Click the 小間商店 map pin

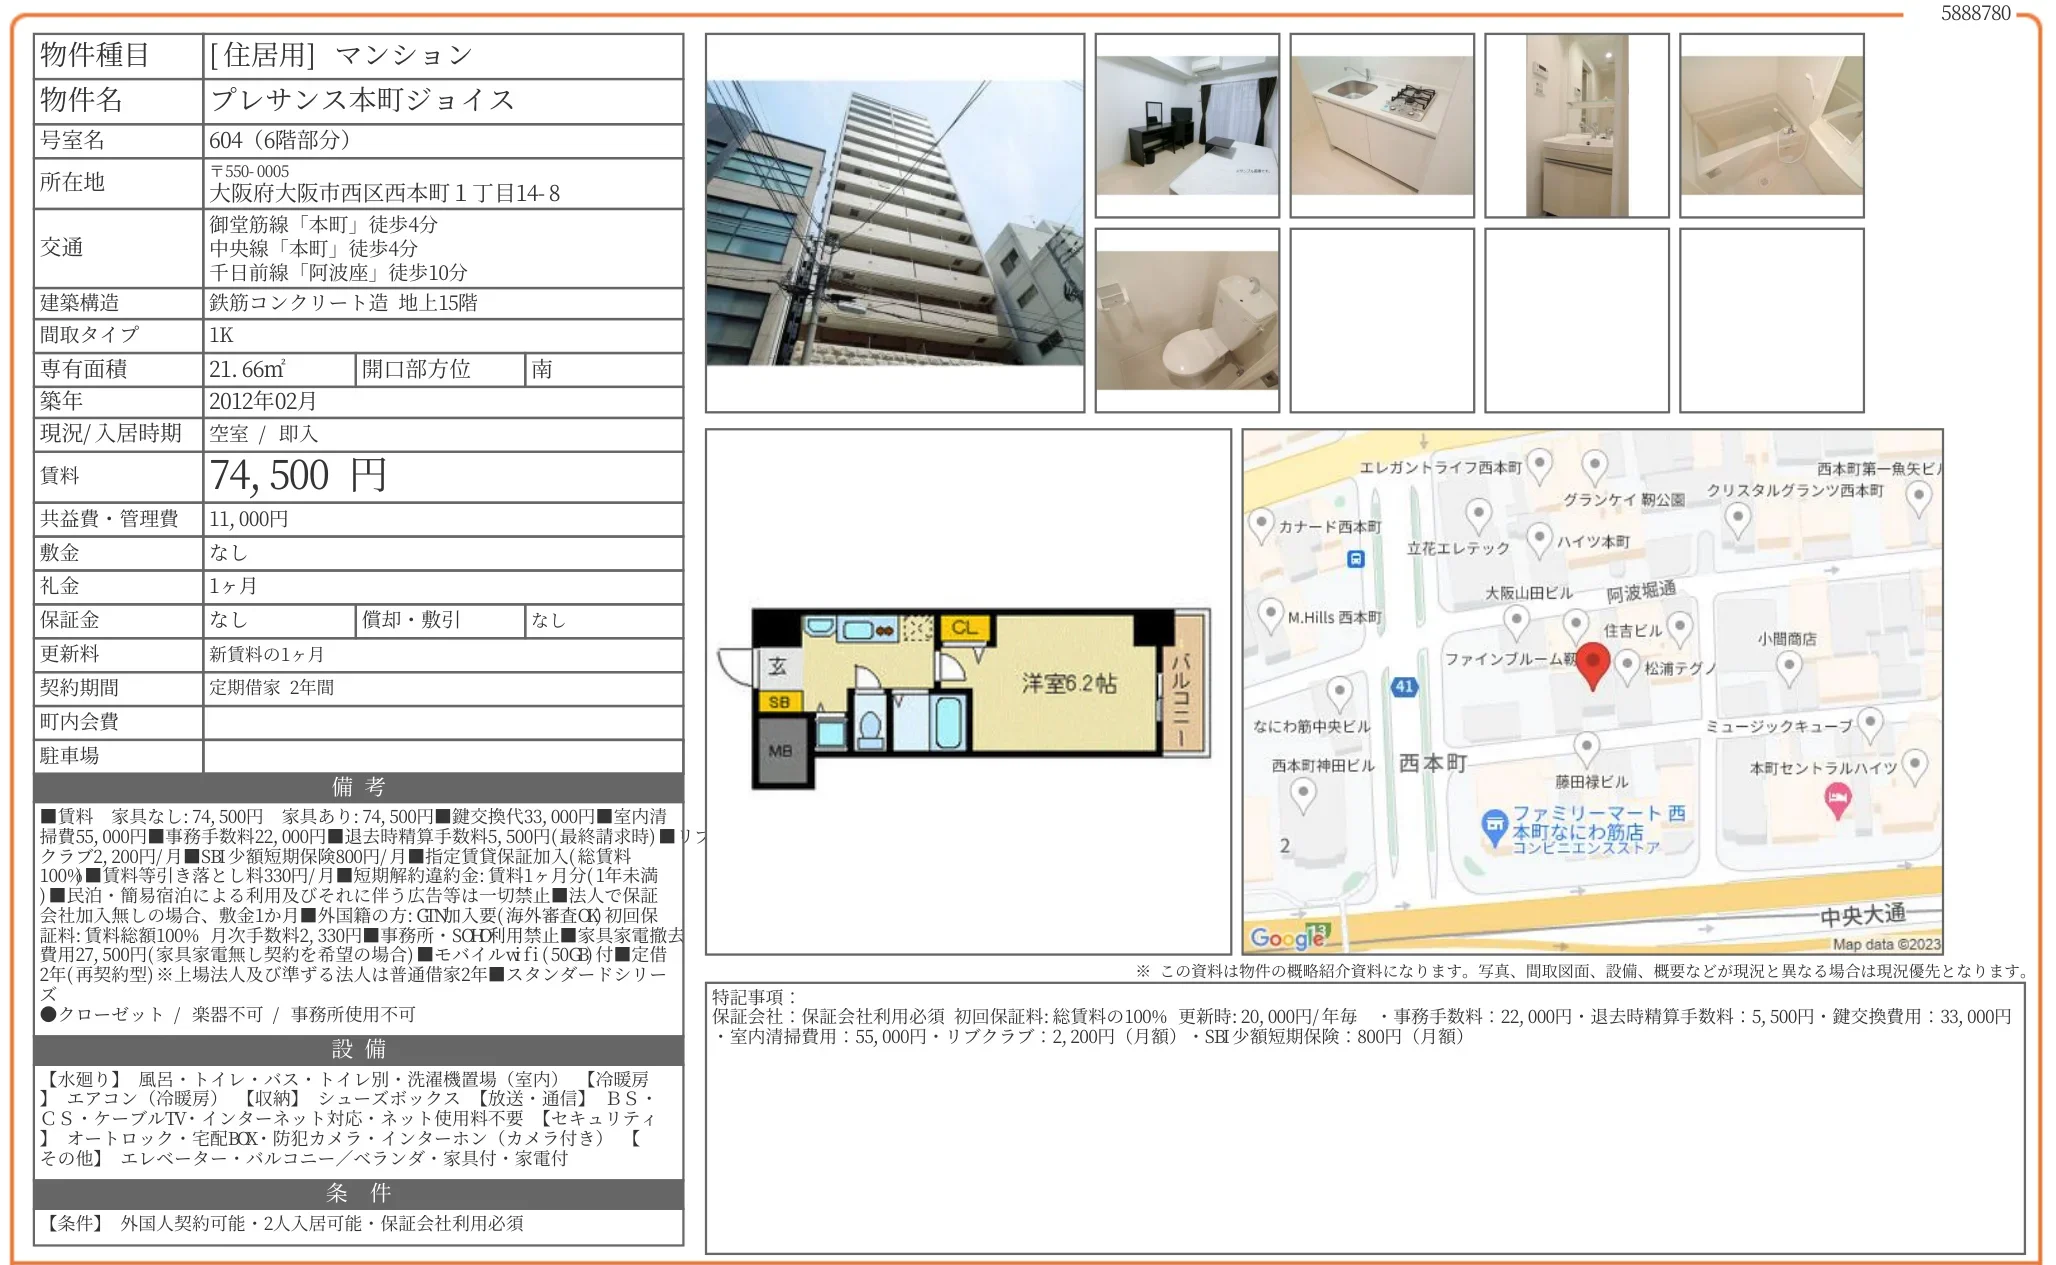point(1789,665)
